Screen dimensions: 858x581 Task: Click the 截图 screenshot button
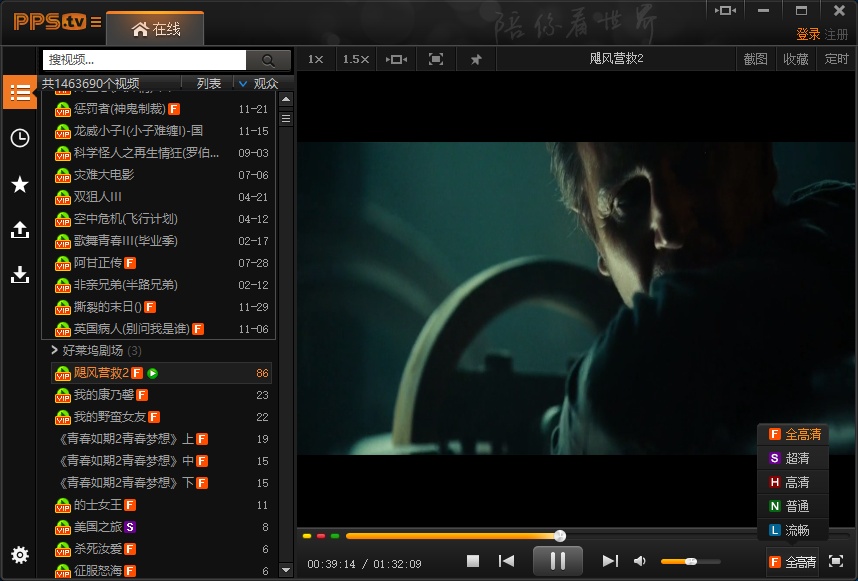(755, 59)
